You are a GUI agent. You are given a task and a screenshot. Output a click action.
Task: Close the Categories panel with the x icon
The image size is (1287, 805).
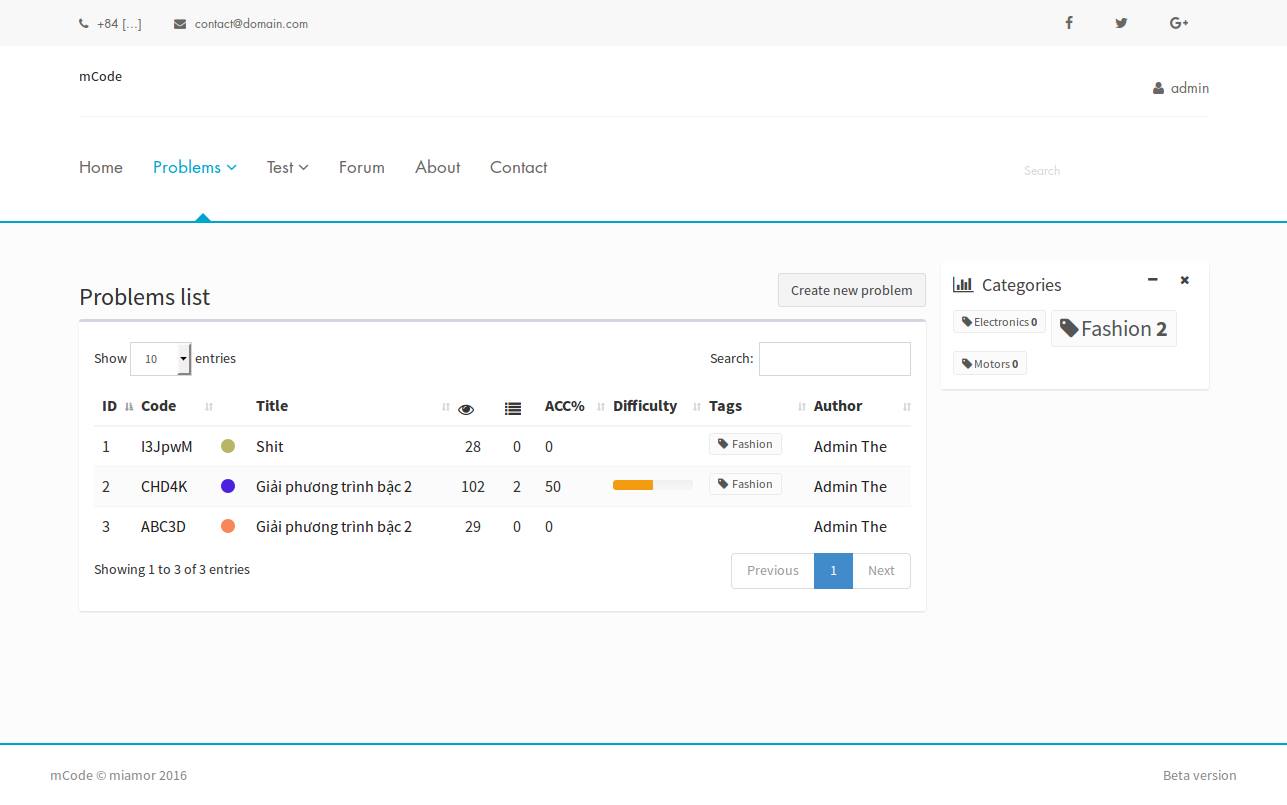tap(1185, 280)
